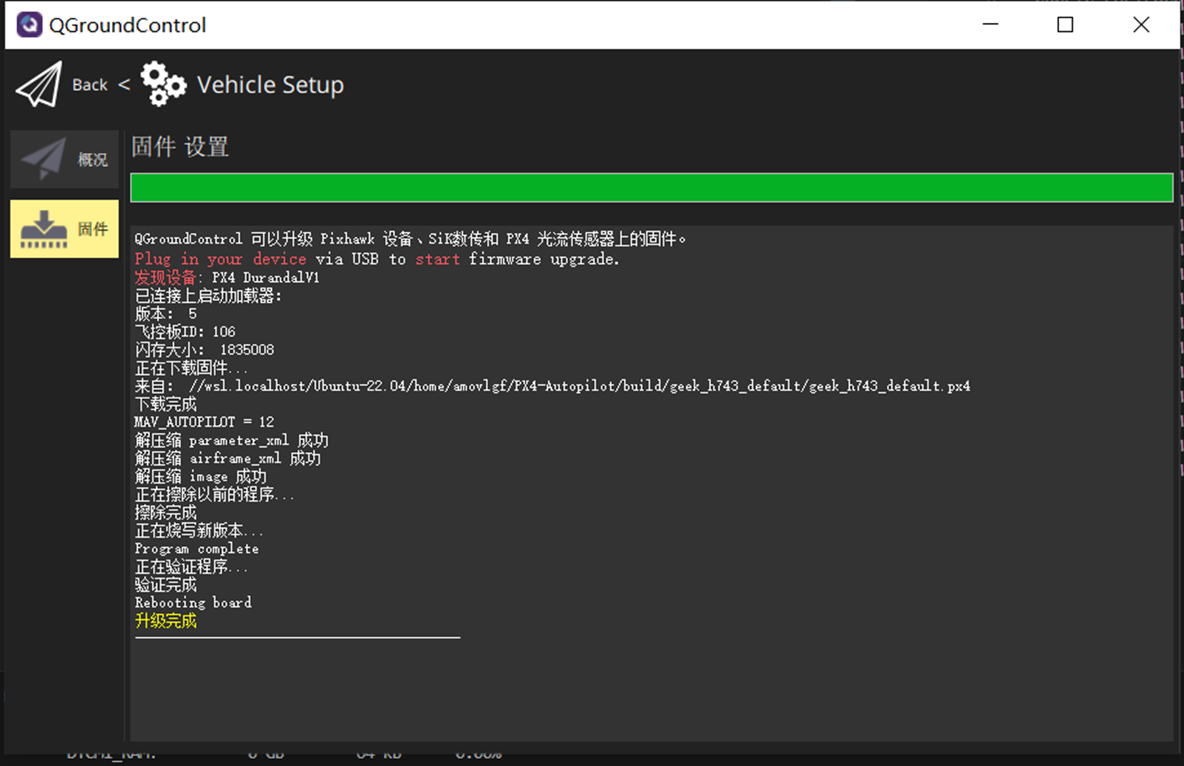Image resolution: width=1184 pixels, height=766 pixels.
Task: Click the Vehicle Setup gears icon
Action: [x=163, y=84]
